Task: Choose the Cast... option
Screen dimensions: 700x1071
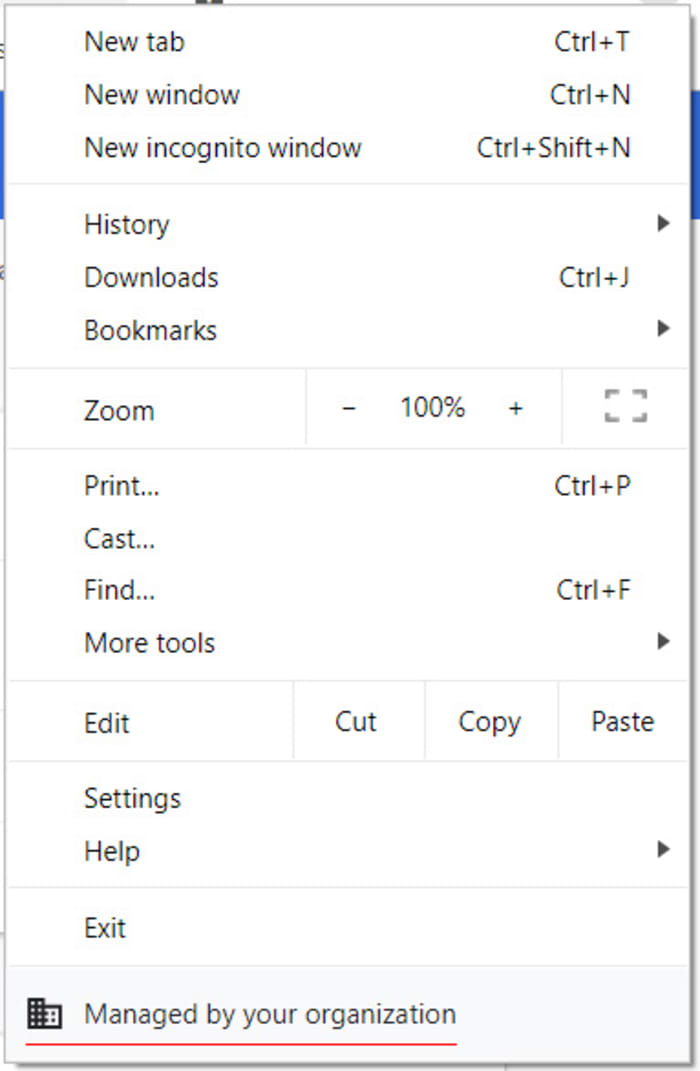Action: coord(119,539)
